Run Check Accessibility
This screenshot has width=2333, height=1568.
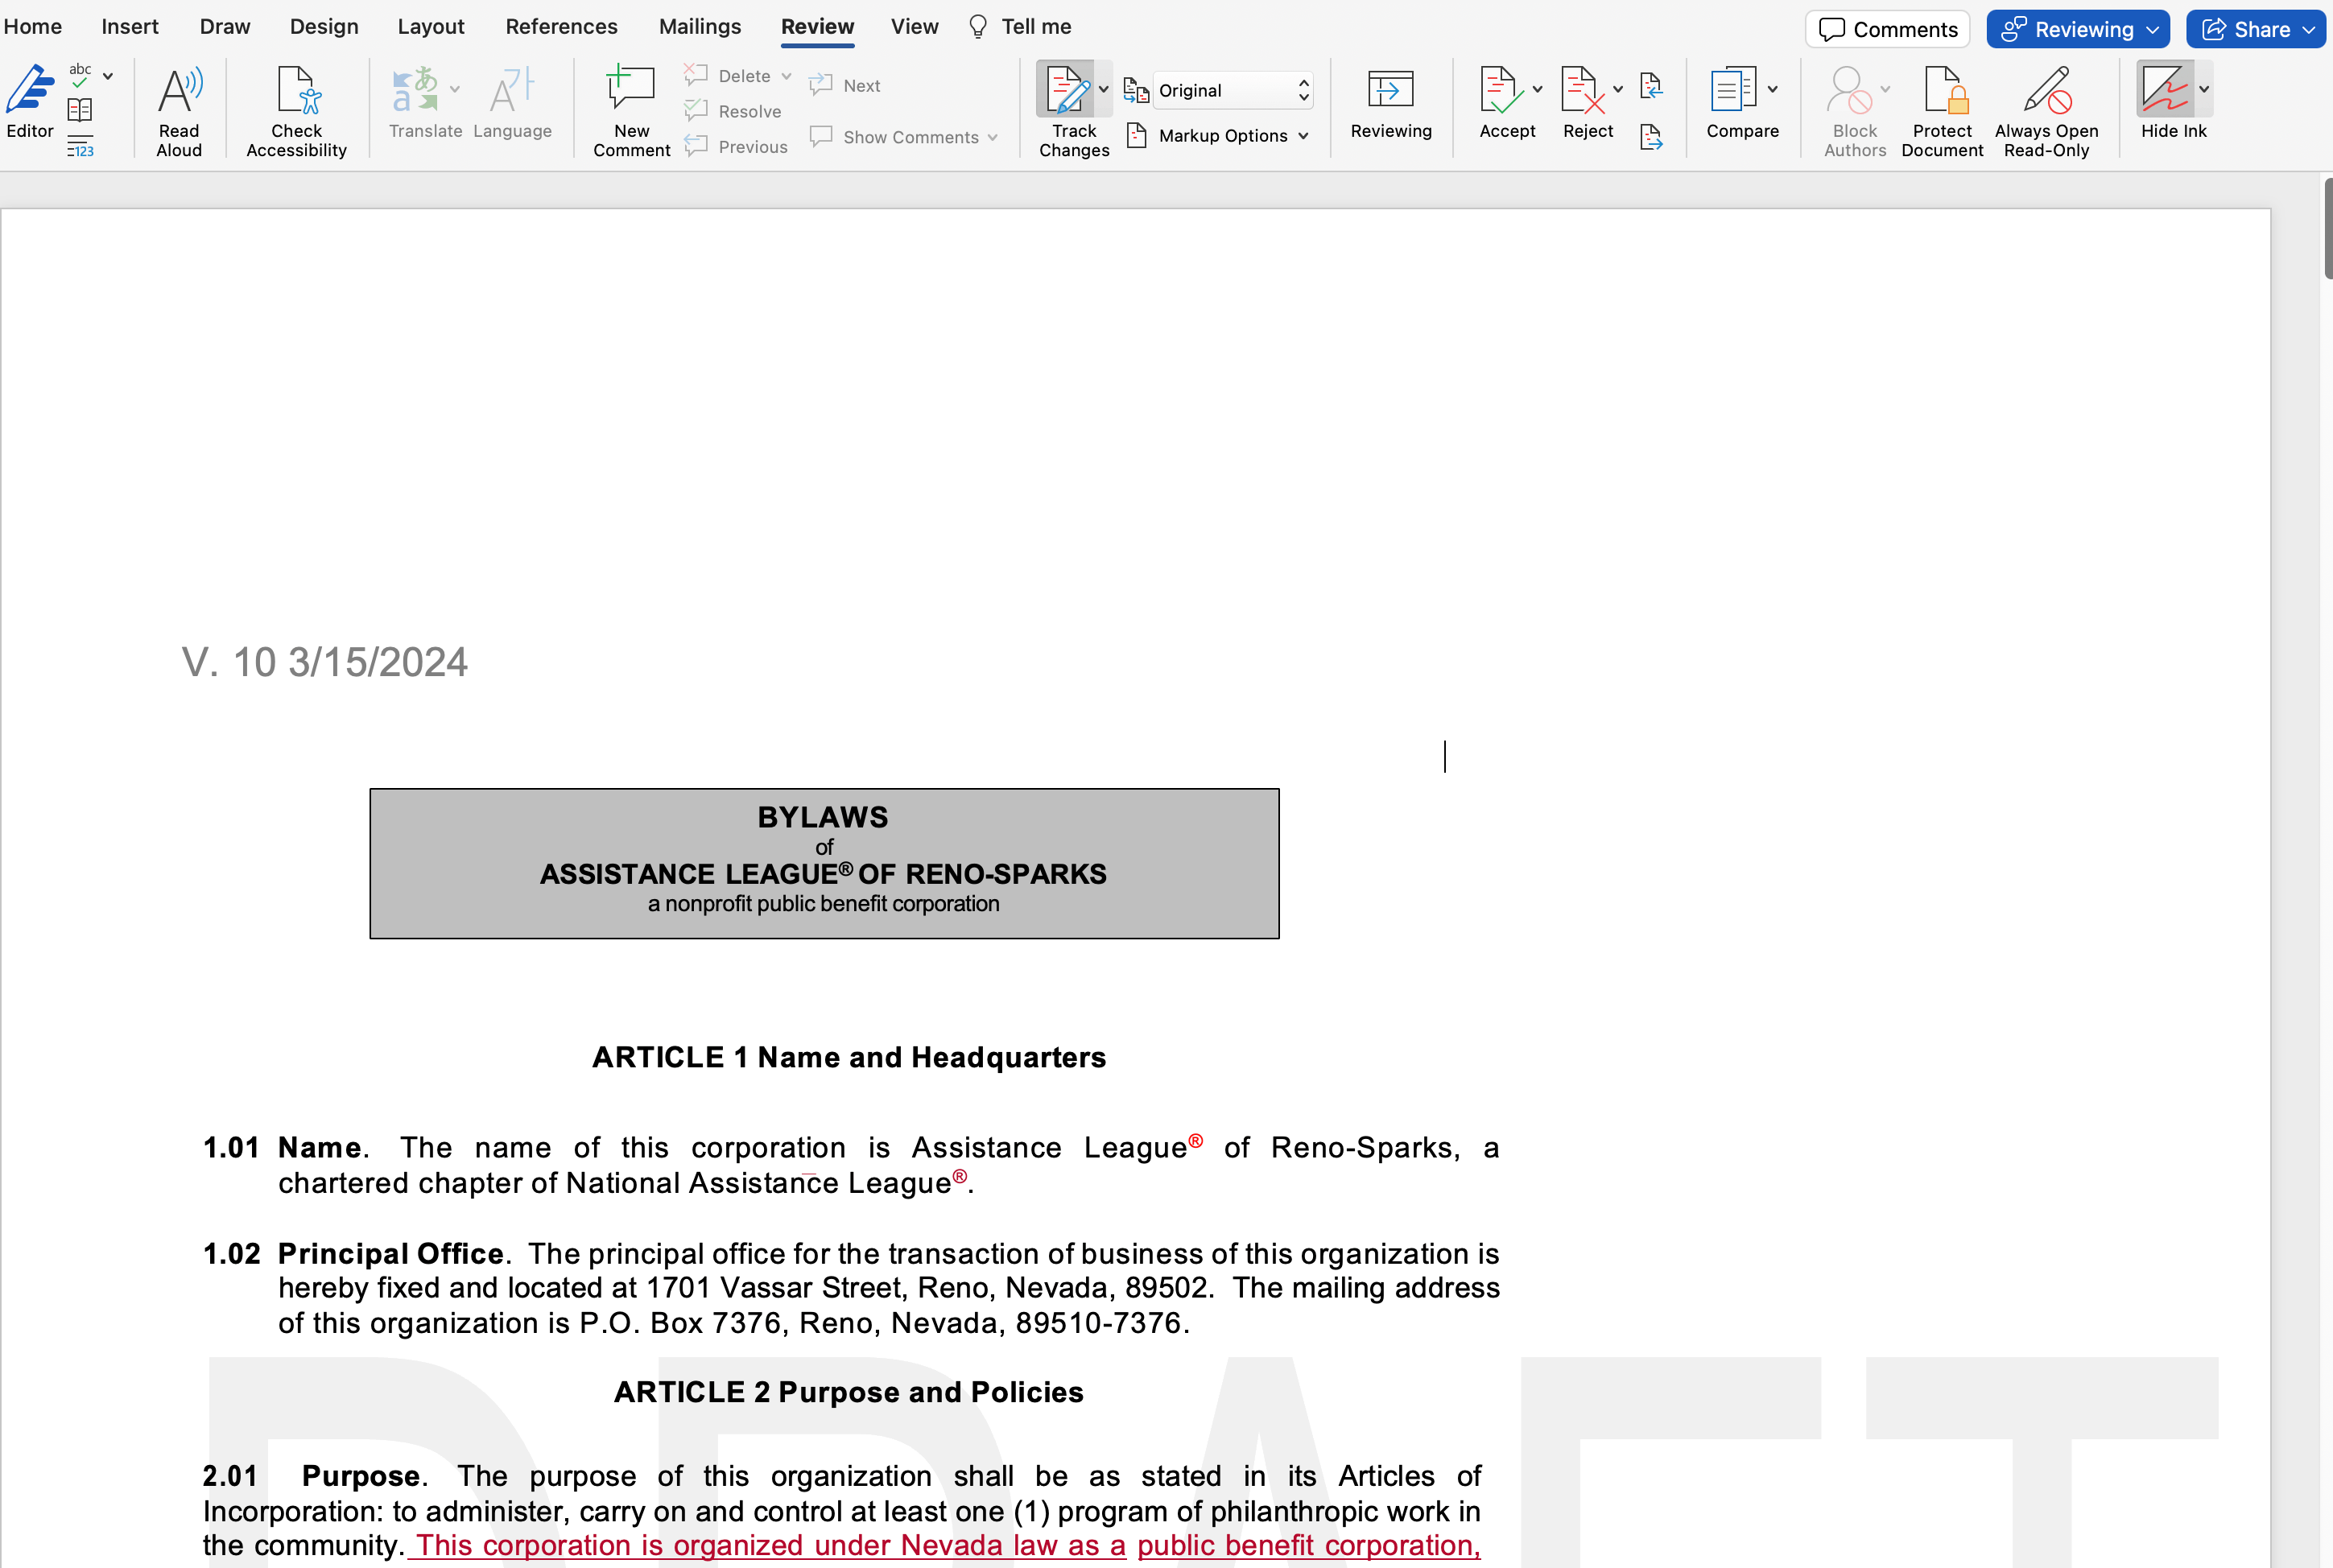coord(296,92)
